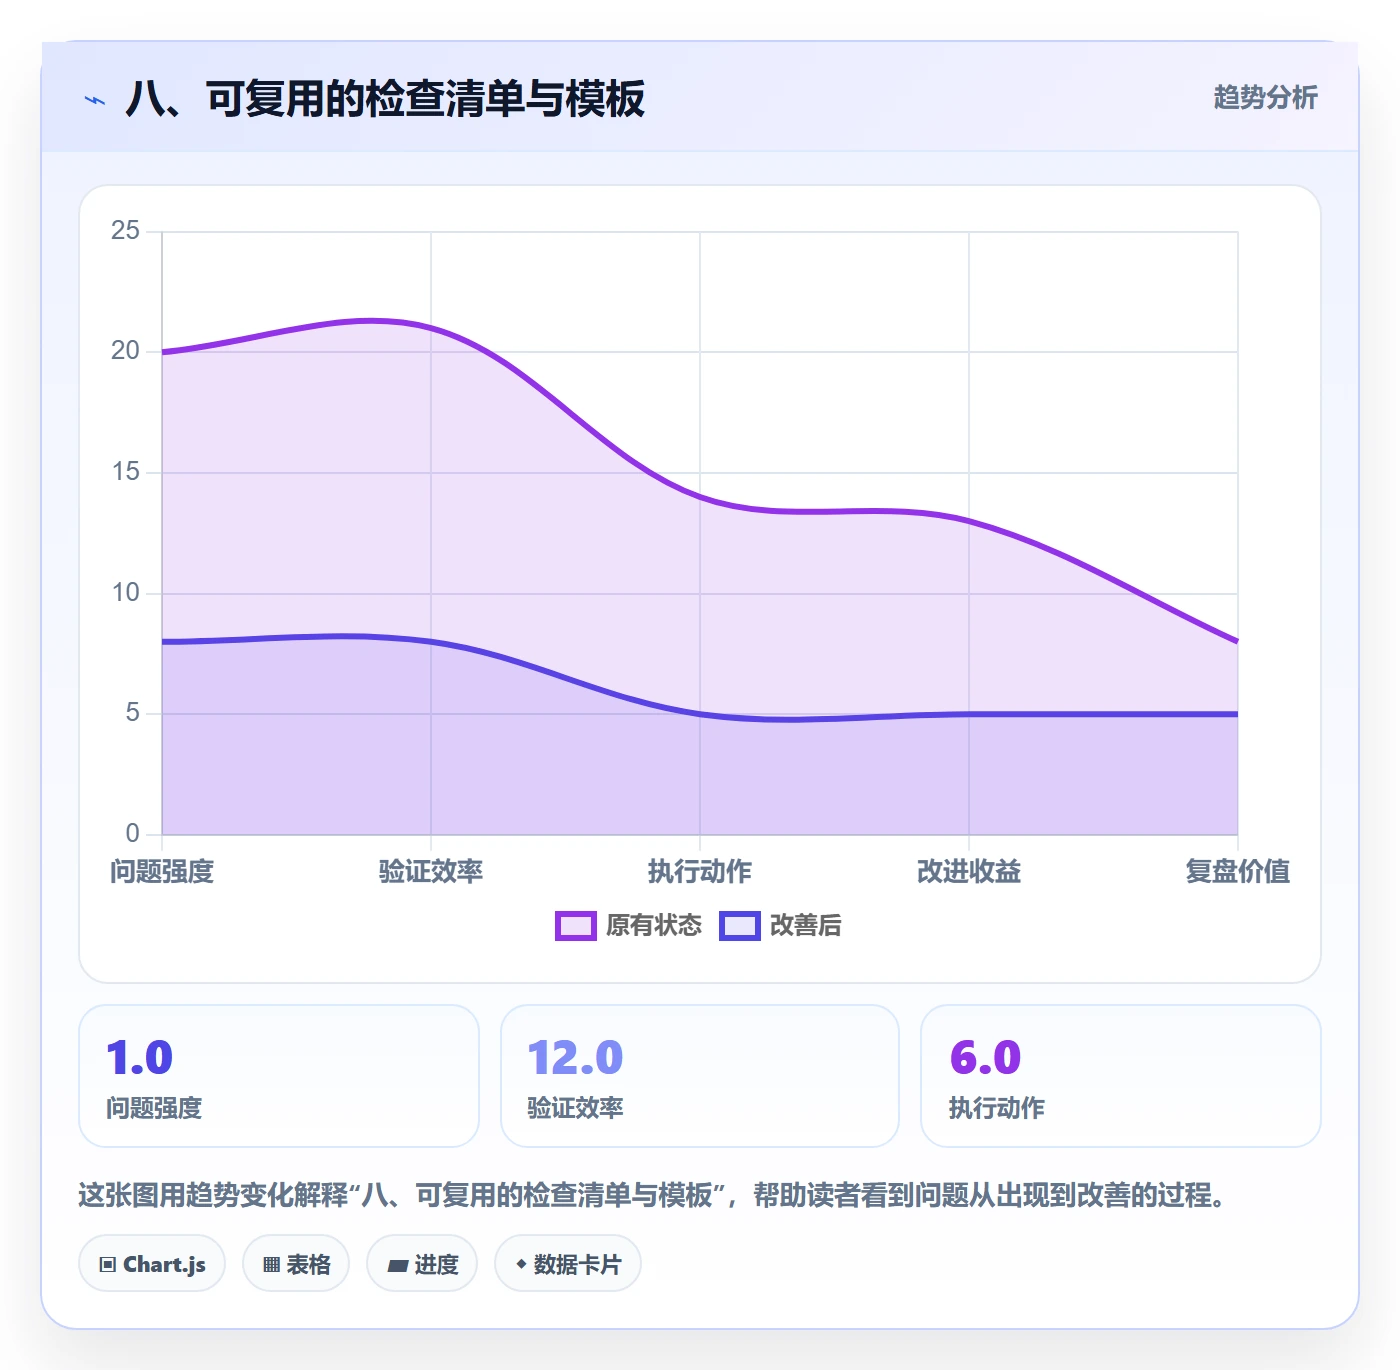Click the Chart.js tag square icon

pyautogui.click(x=108, y=1265)
